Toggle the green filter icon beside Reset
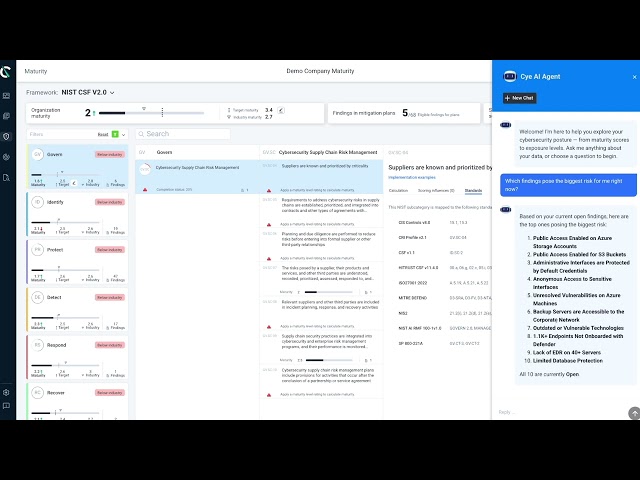 tap(115, 134)
